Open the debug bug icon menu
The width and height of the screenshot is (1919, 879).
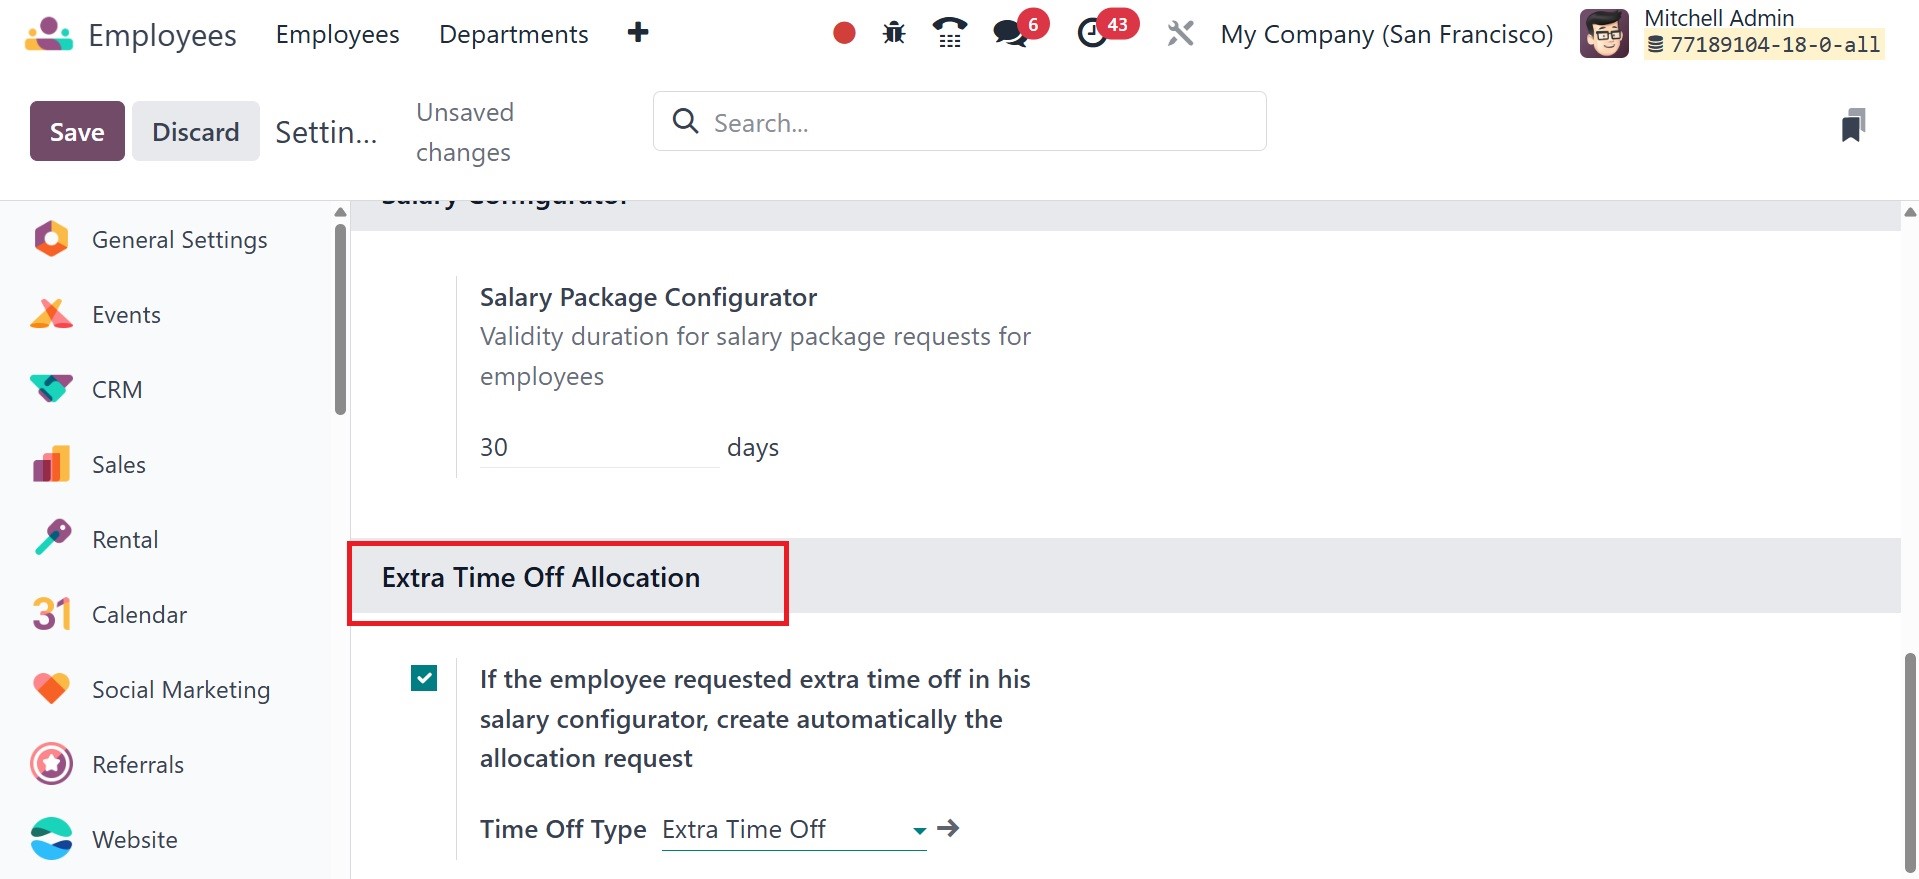pyautogui.click(x=894, y=34)
